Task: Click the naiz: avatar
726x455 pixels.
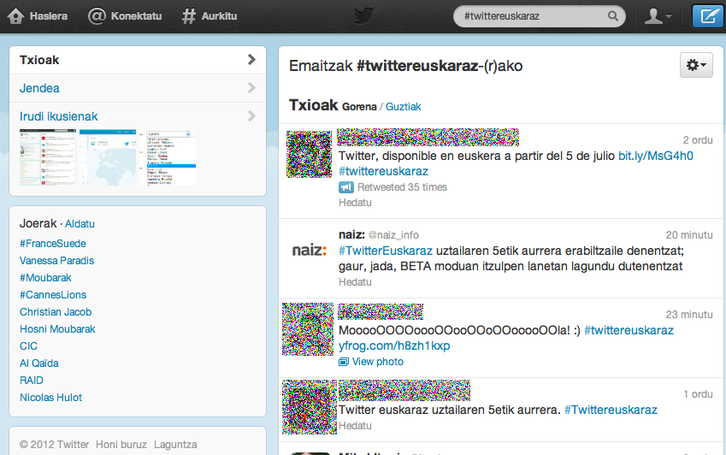Action: tap(309, 250)
